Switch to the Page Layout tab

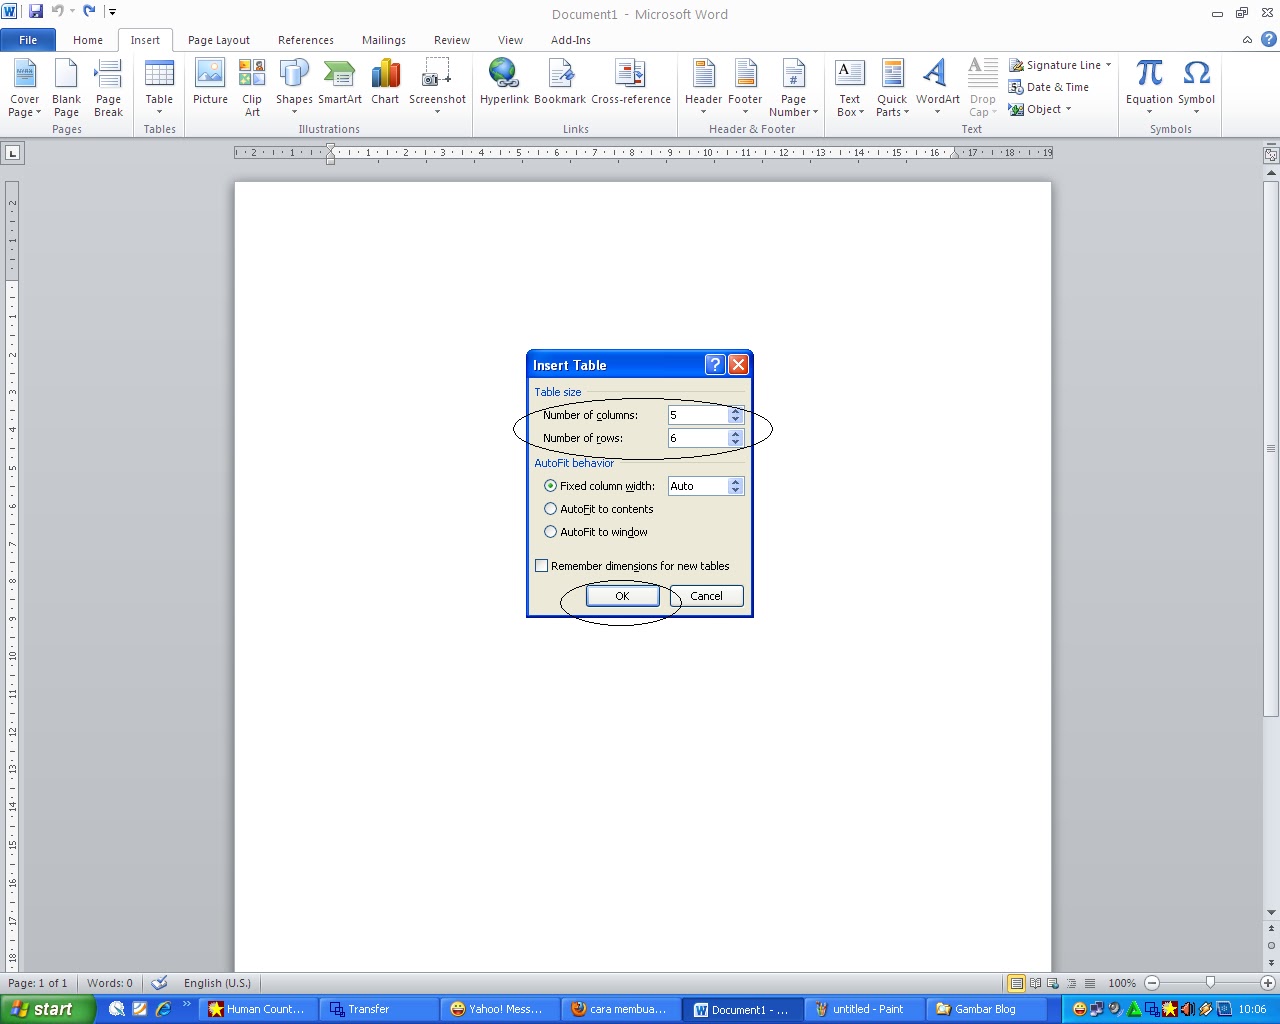219,40
